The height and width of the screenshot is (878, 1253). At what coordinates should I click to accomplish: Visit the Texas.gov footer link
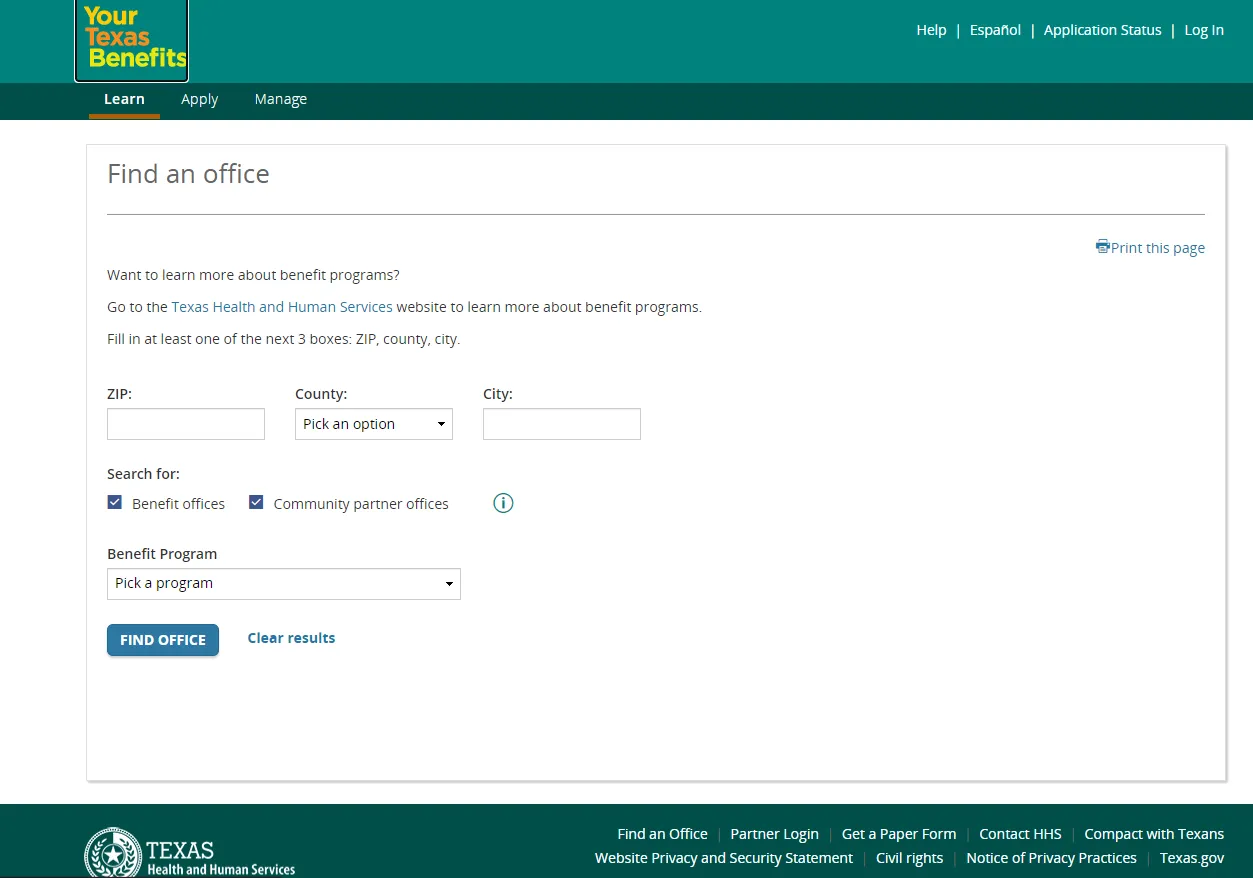(x=1192, y=858)
